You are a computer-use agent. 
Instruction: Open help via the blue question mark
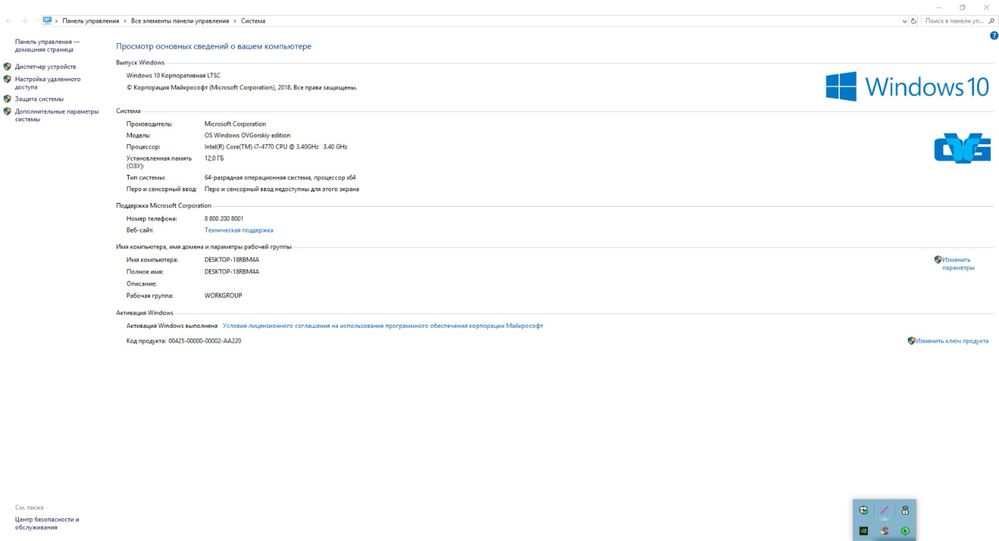click(x=993, y=36)
